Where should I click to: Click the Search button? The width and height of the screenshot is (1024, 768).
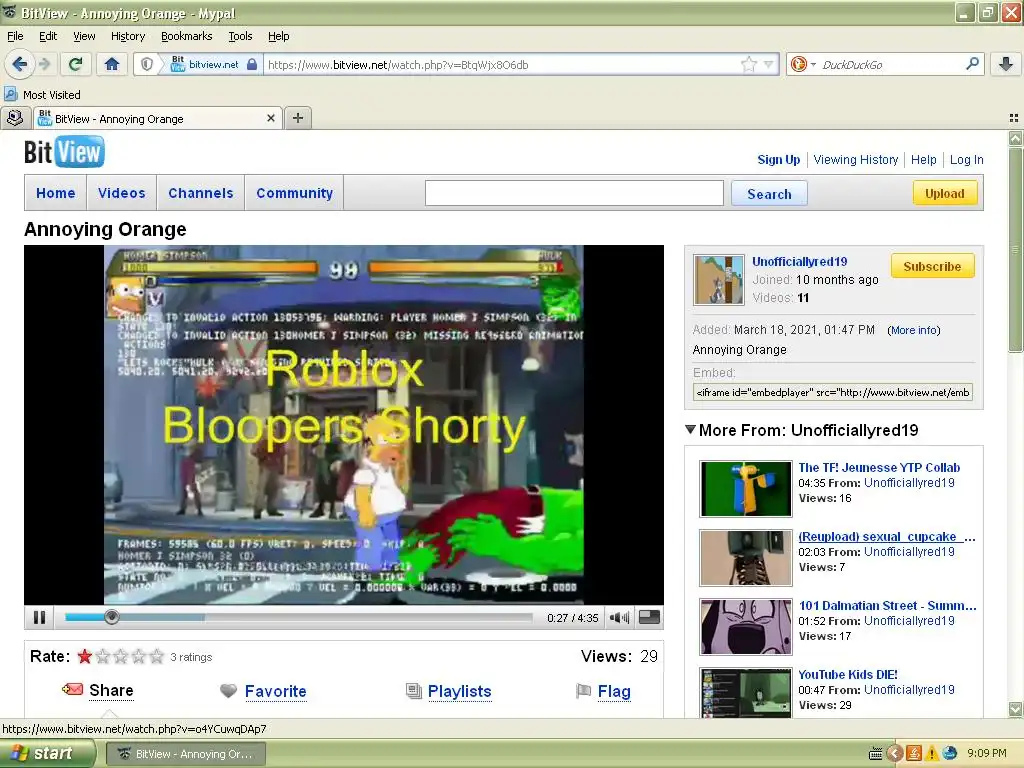769,194
